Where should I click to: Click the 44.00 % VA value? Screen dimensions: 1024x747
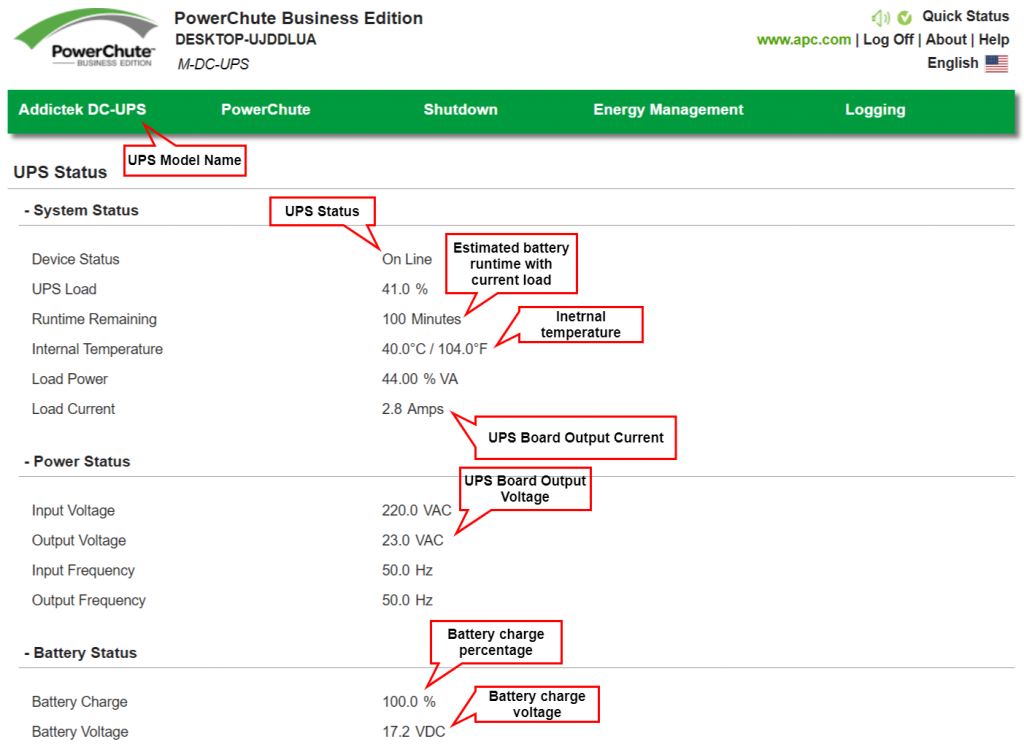coord(420,379)
